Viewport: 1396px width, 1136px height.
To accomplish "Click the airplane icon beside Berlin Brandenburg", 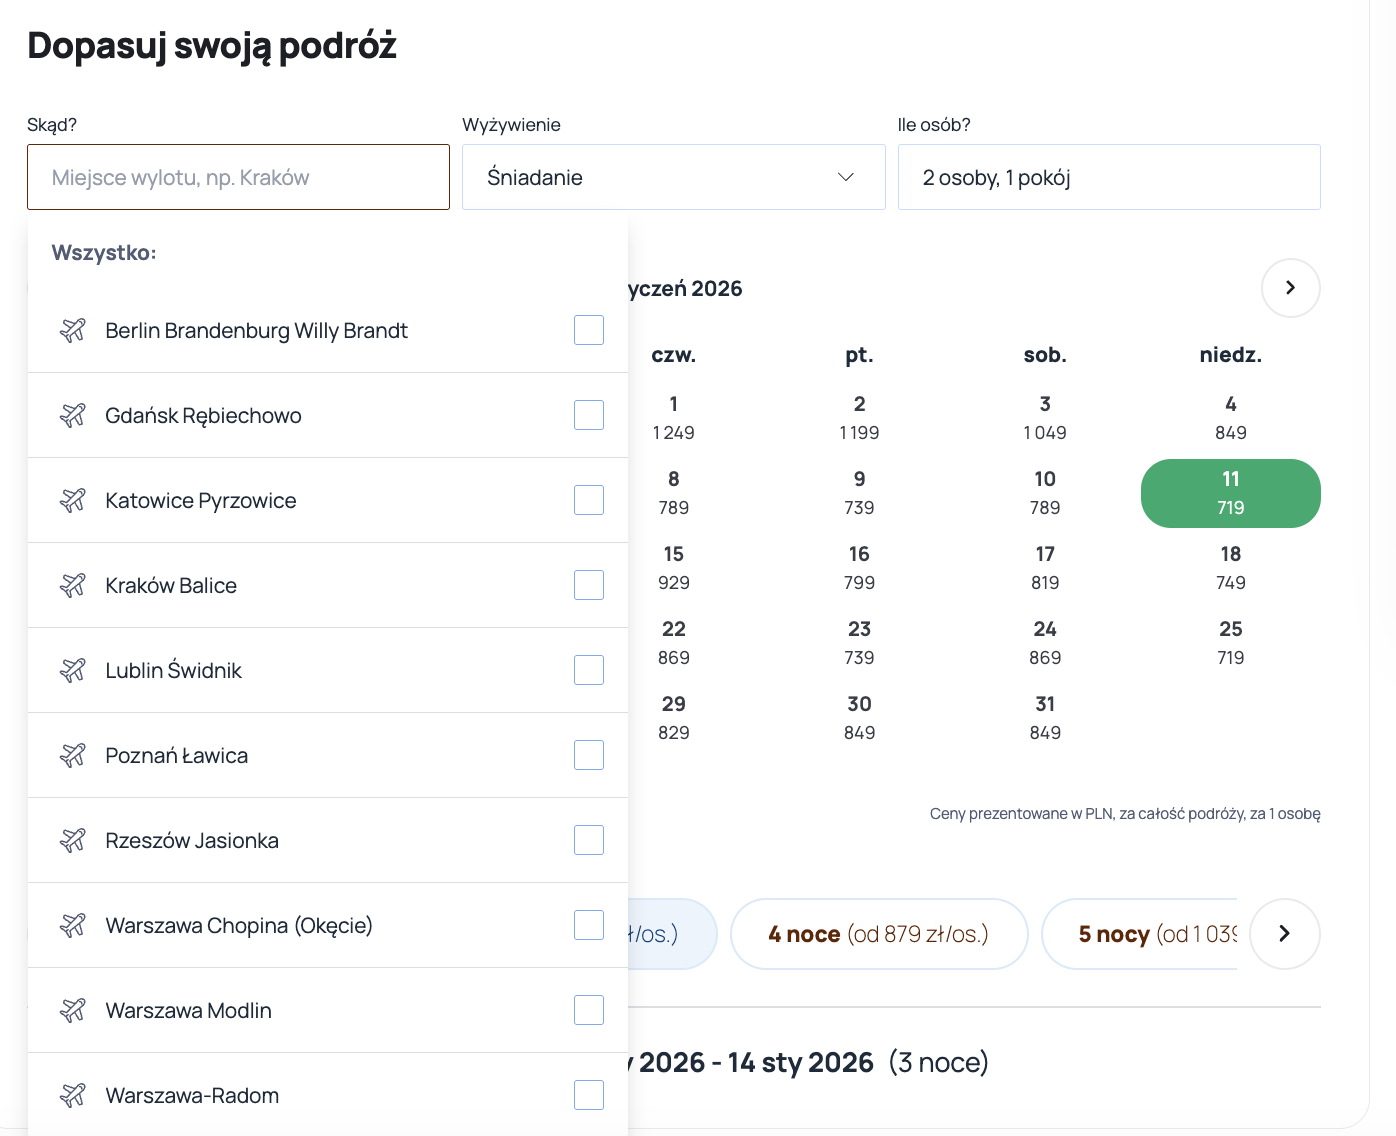I will 73,330.
